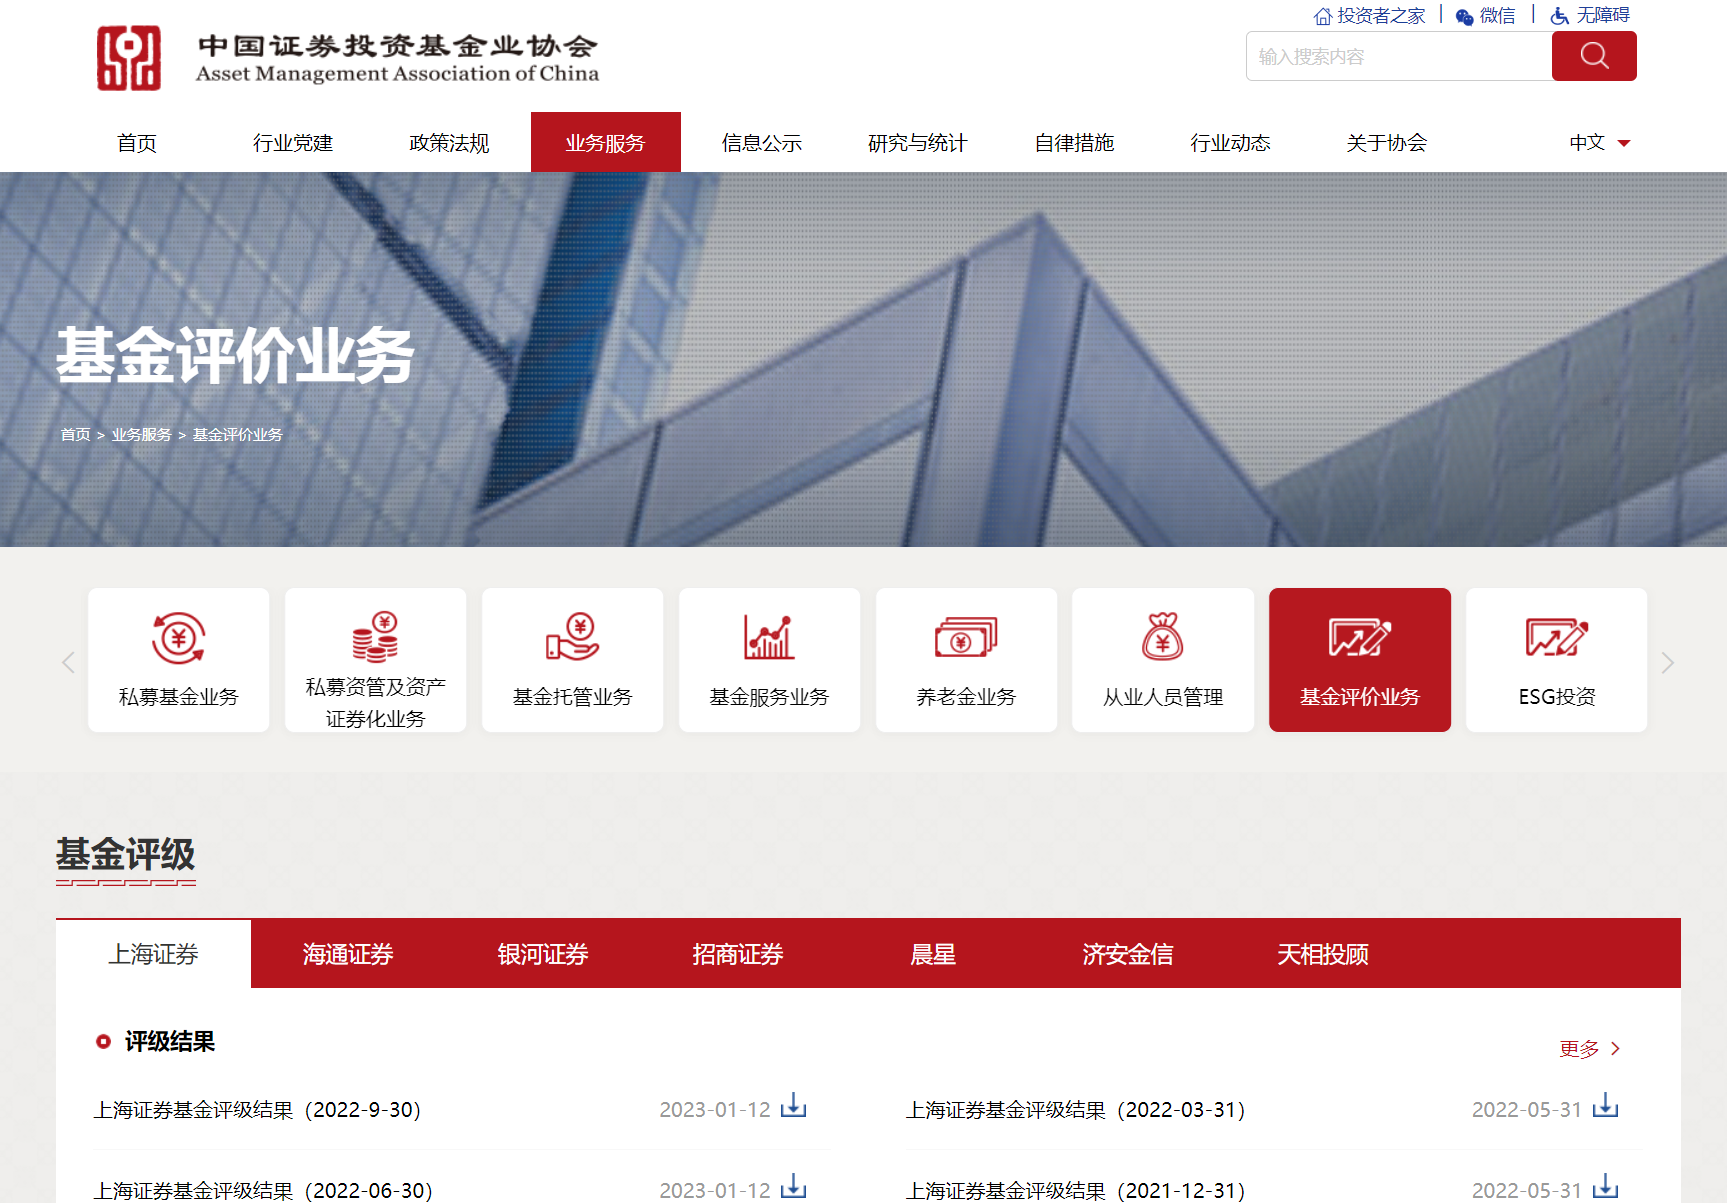Select the 私募资管及资产证券化业务 coins icon
The width and height of the screenshot is (1727, 1203).
coord(376,637)
